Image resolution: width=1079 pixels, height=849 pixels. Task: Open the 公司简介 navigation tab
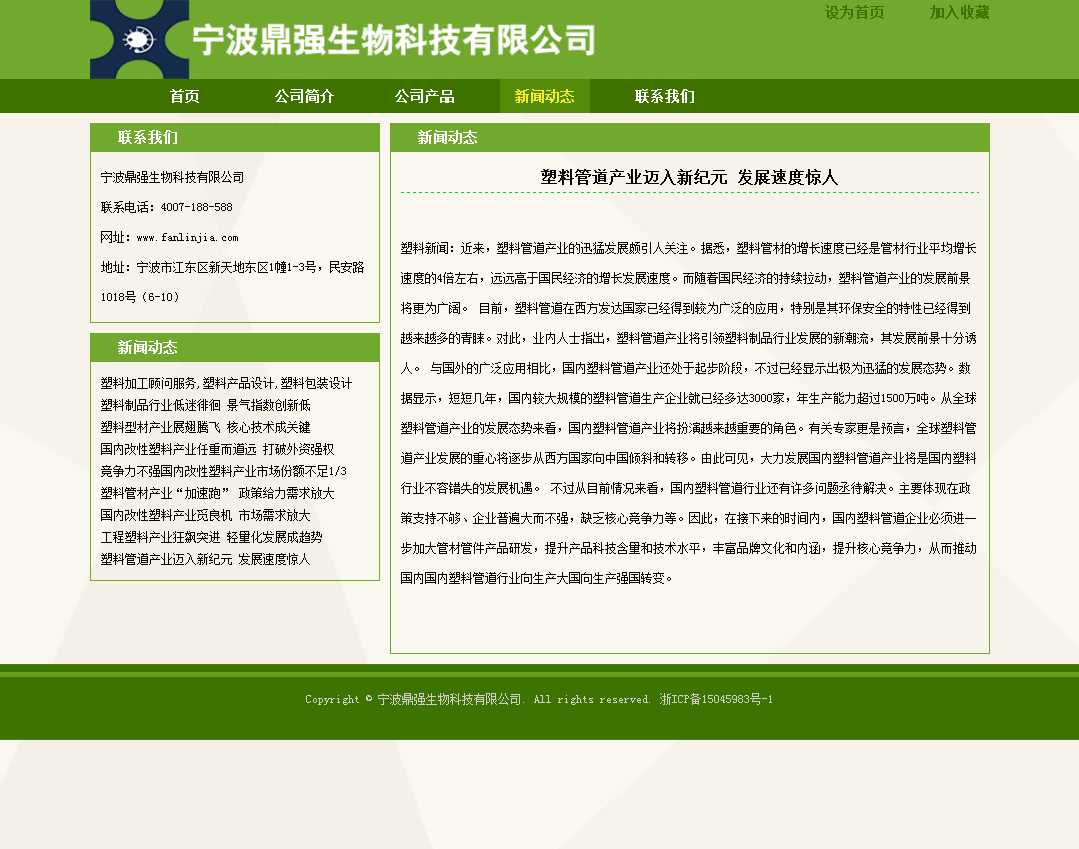(304, 96)
